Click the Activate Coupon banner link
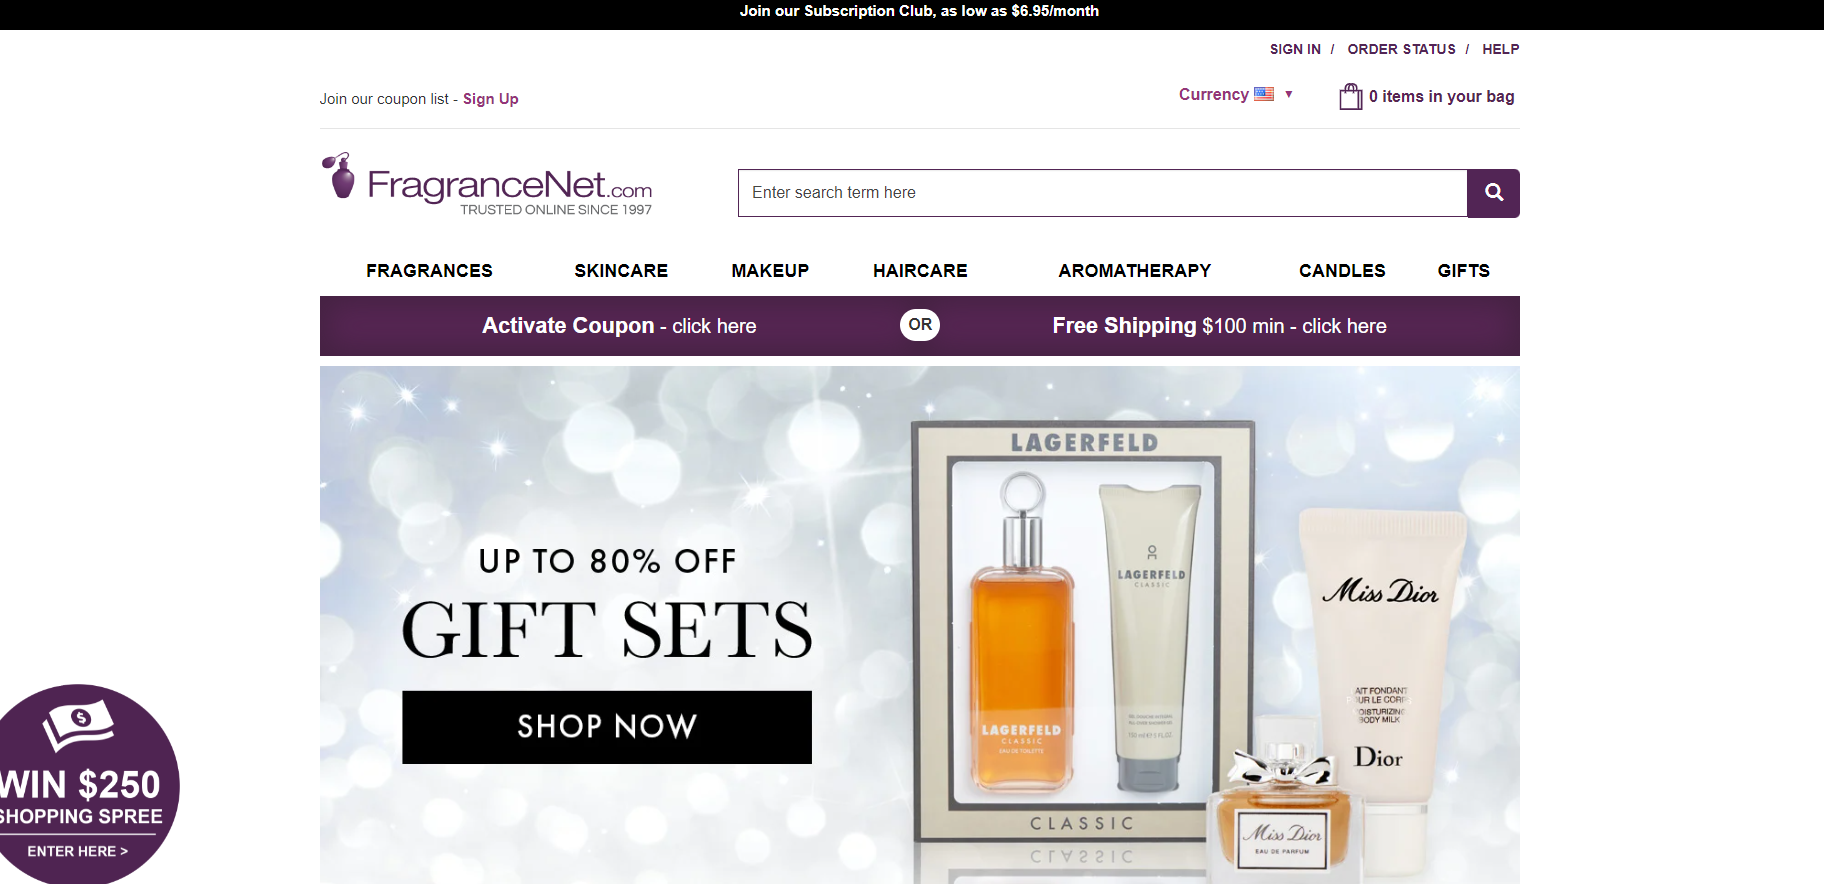 619,326
